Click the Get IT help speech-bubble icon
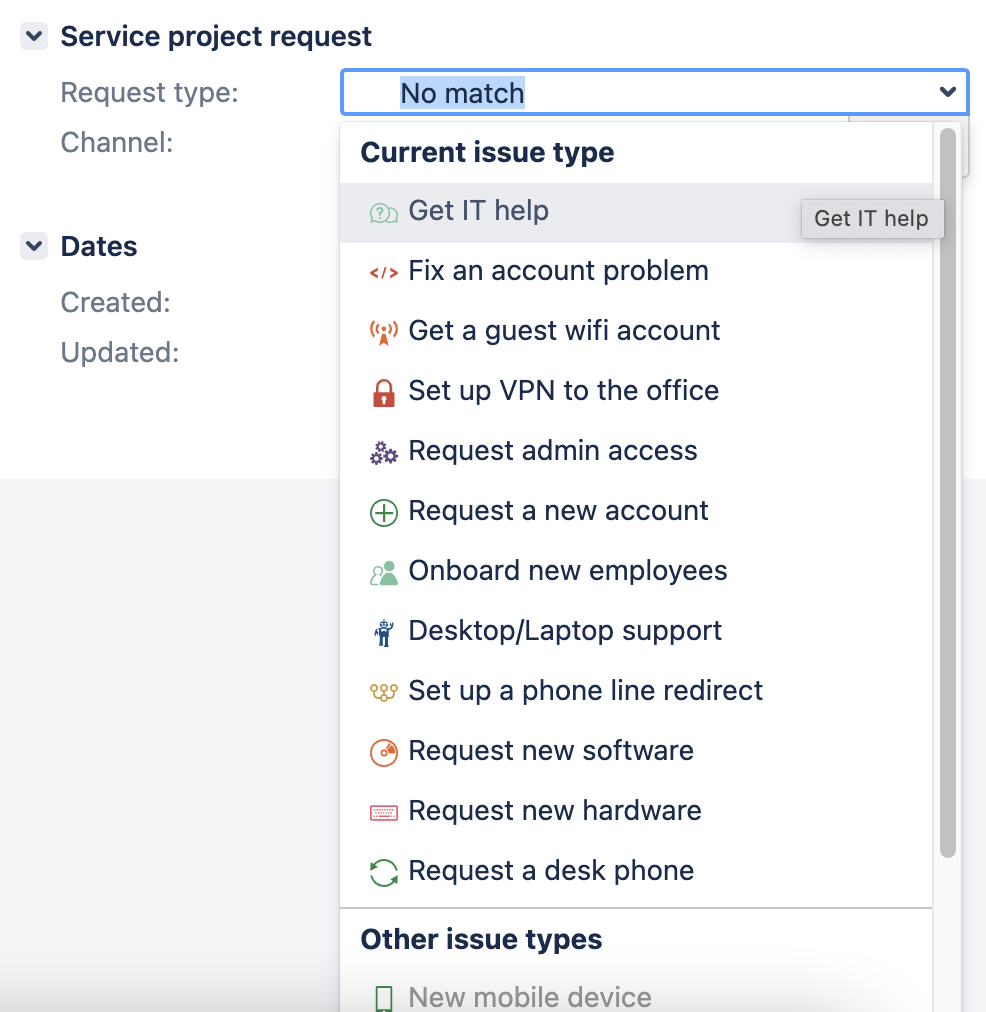The image size is (986, 1012). (x=384, y=212)
